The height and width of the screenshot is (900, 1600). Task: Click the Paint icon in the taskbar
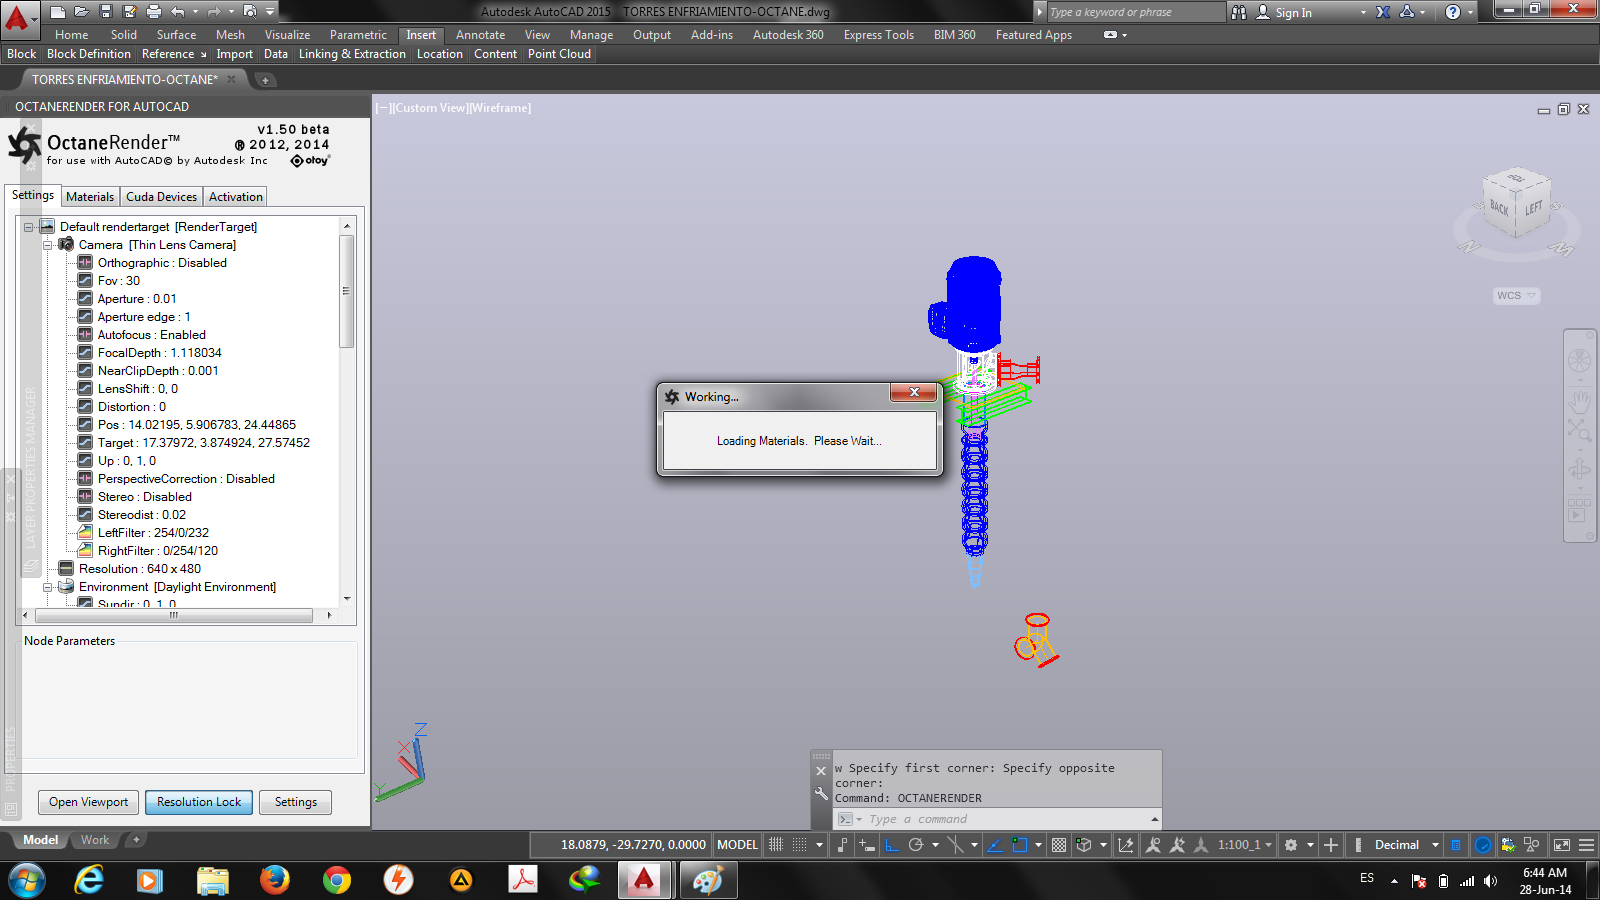point(708,880)
